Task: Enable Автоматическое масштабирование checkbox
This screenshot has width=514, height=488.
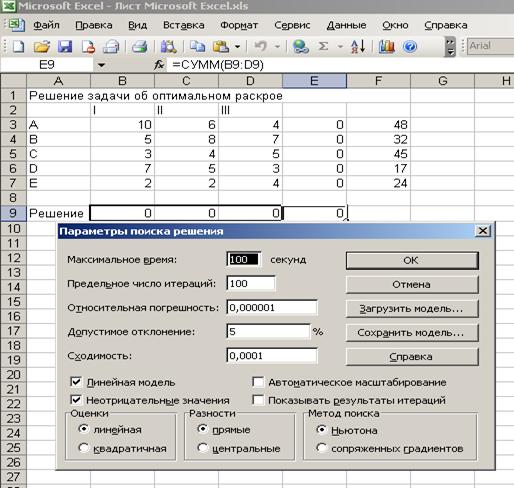Action: 258,382
